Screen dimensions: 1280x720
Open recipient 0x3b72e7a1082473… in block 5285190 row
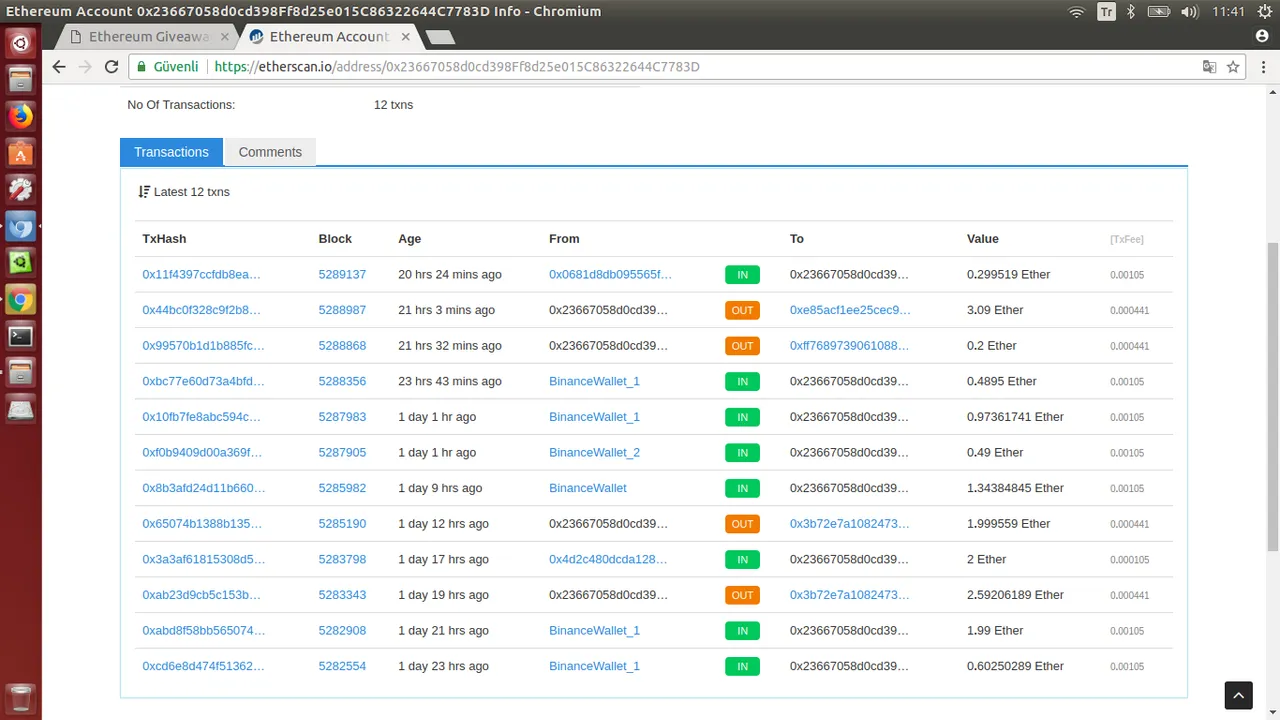(x=850, y=523)
